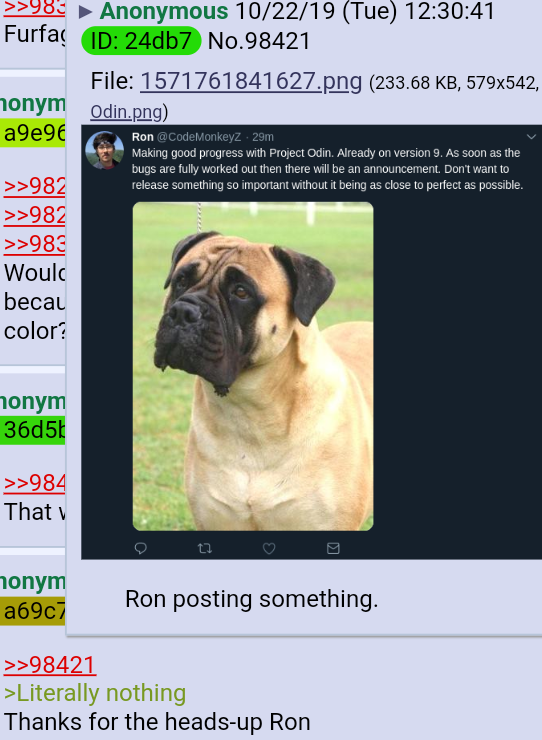Click Ron's profile avatar in the tweet

point(104,150)
